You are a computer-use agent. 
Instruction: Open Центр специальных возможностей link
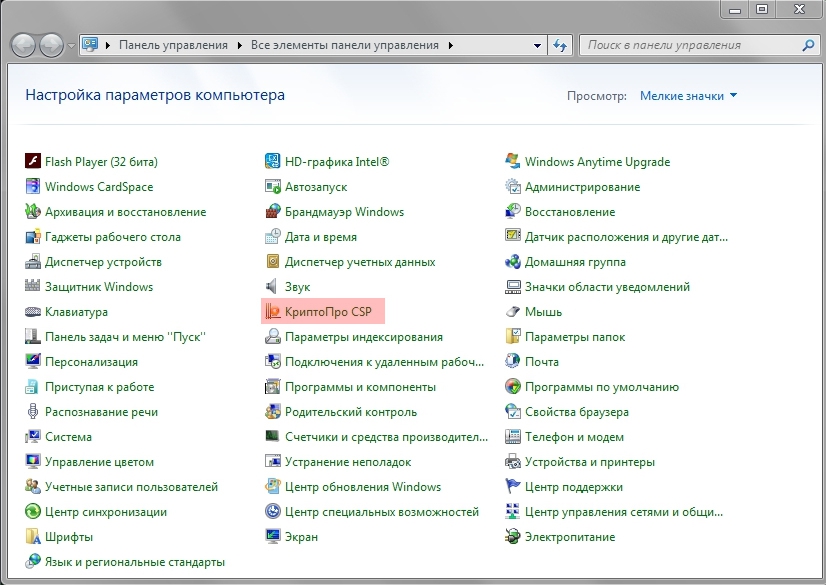[382, 512]
